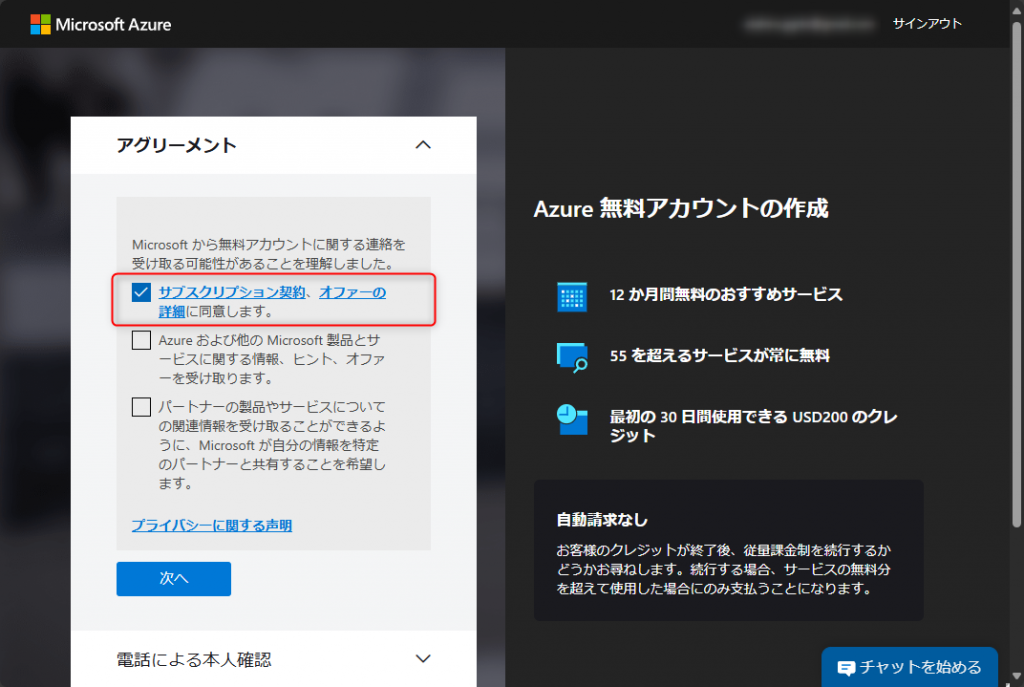Open the プライバシーに関する声明 link

(x=212, y=525)
